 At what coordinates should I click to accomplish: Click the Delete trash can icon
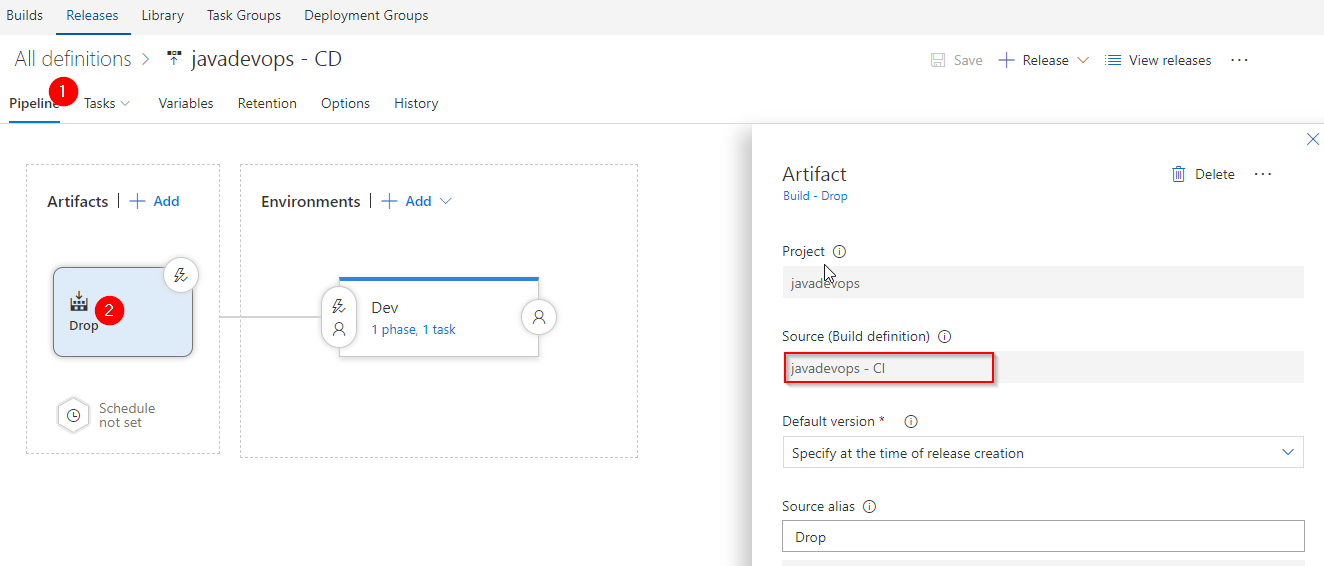pos(1179,174)
